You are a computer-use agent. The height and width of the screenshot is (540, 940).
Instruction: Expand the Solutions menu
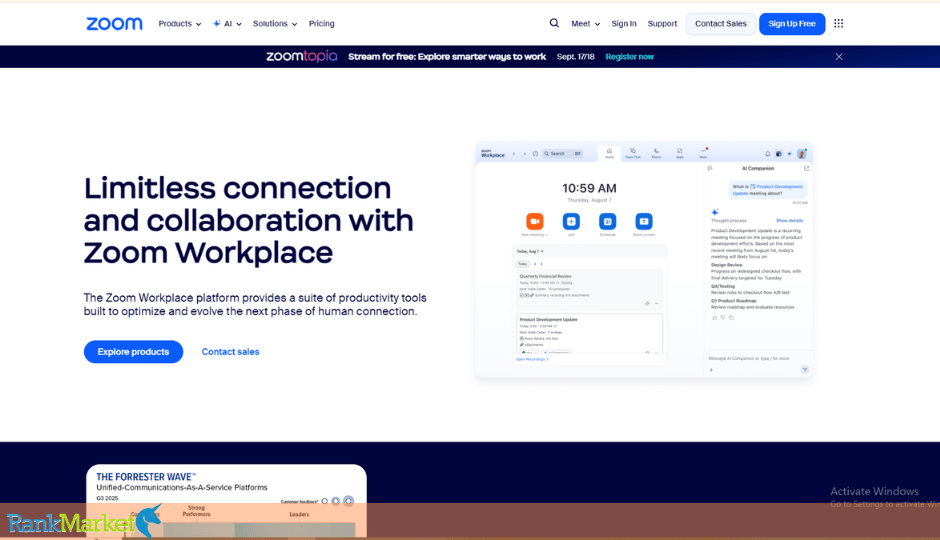(x=275, y=23)
